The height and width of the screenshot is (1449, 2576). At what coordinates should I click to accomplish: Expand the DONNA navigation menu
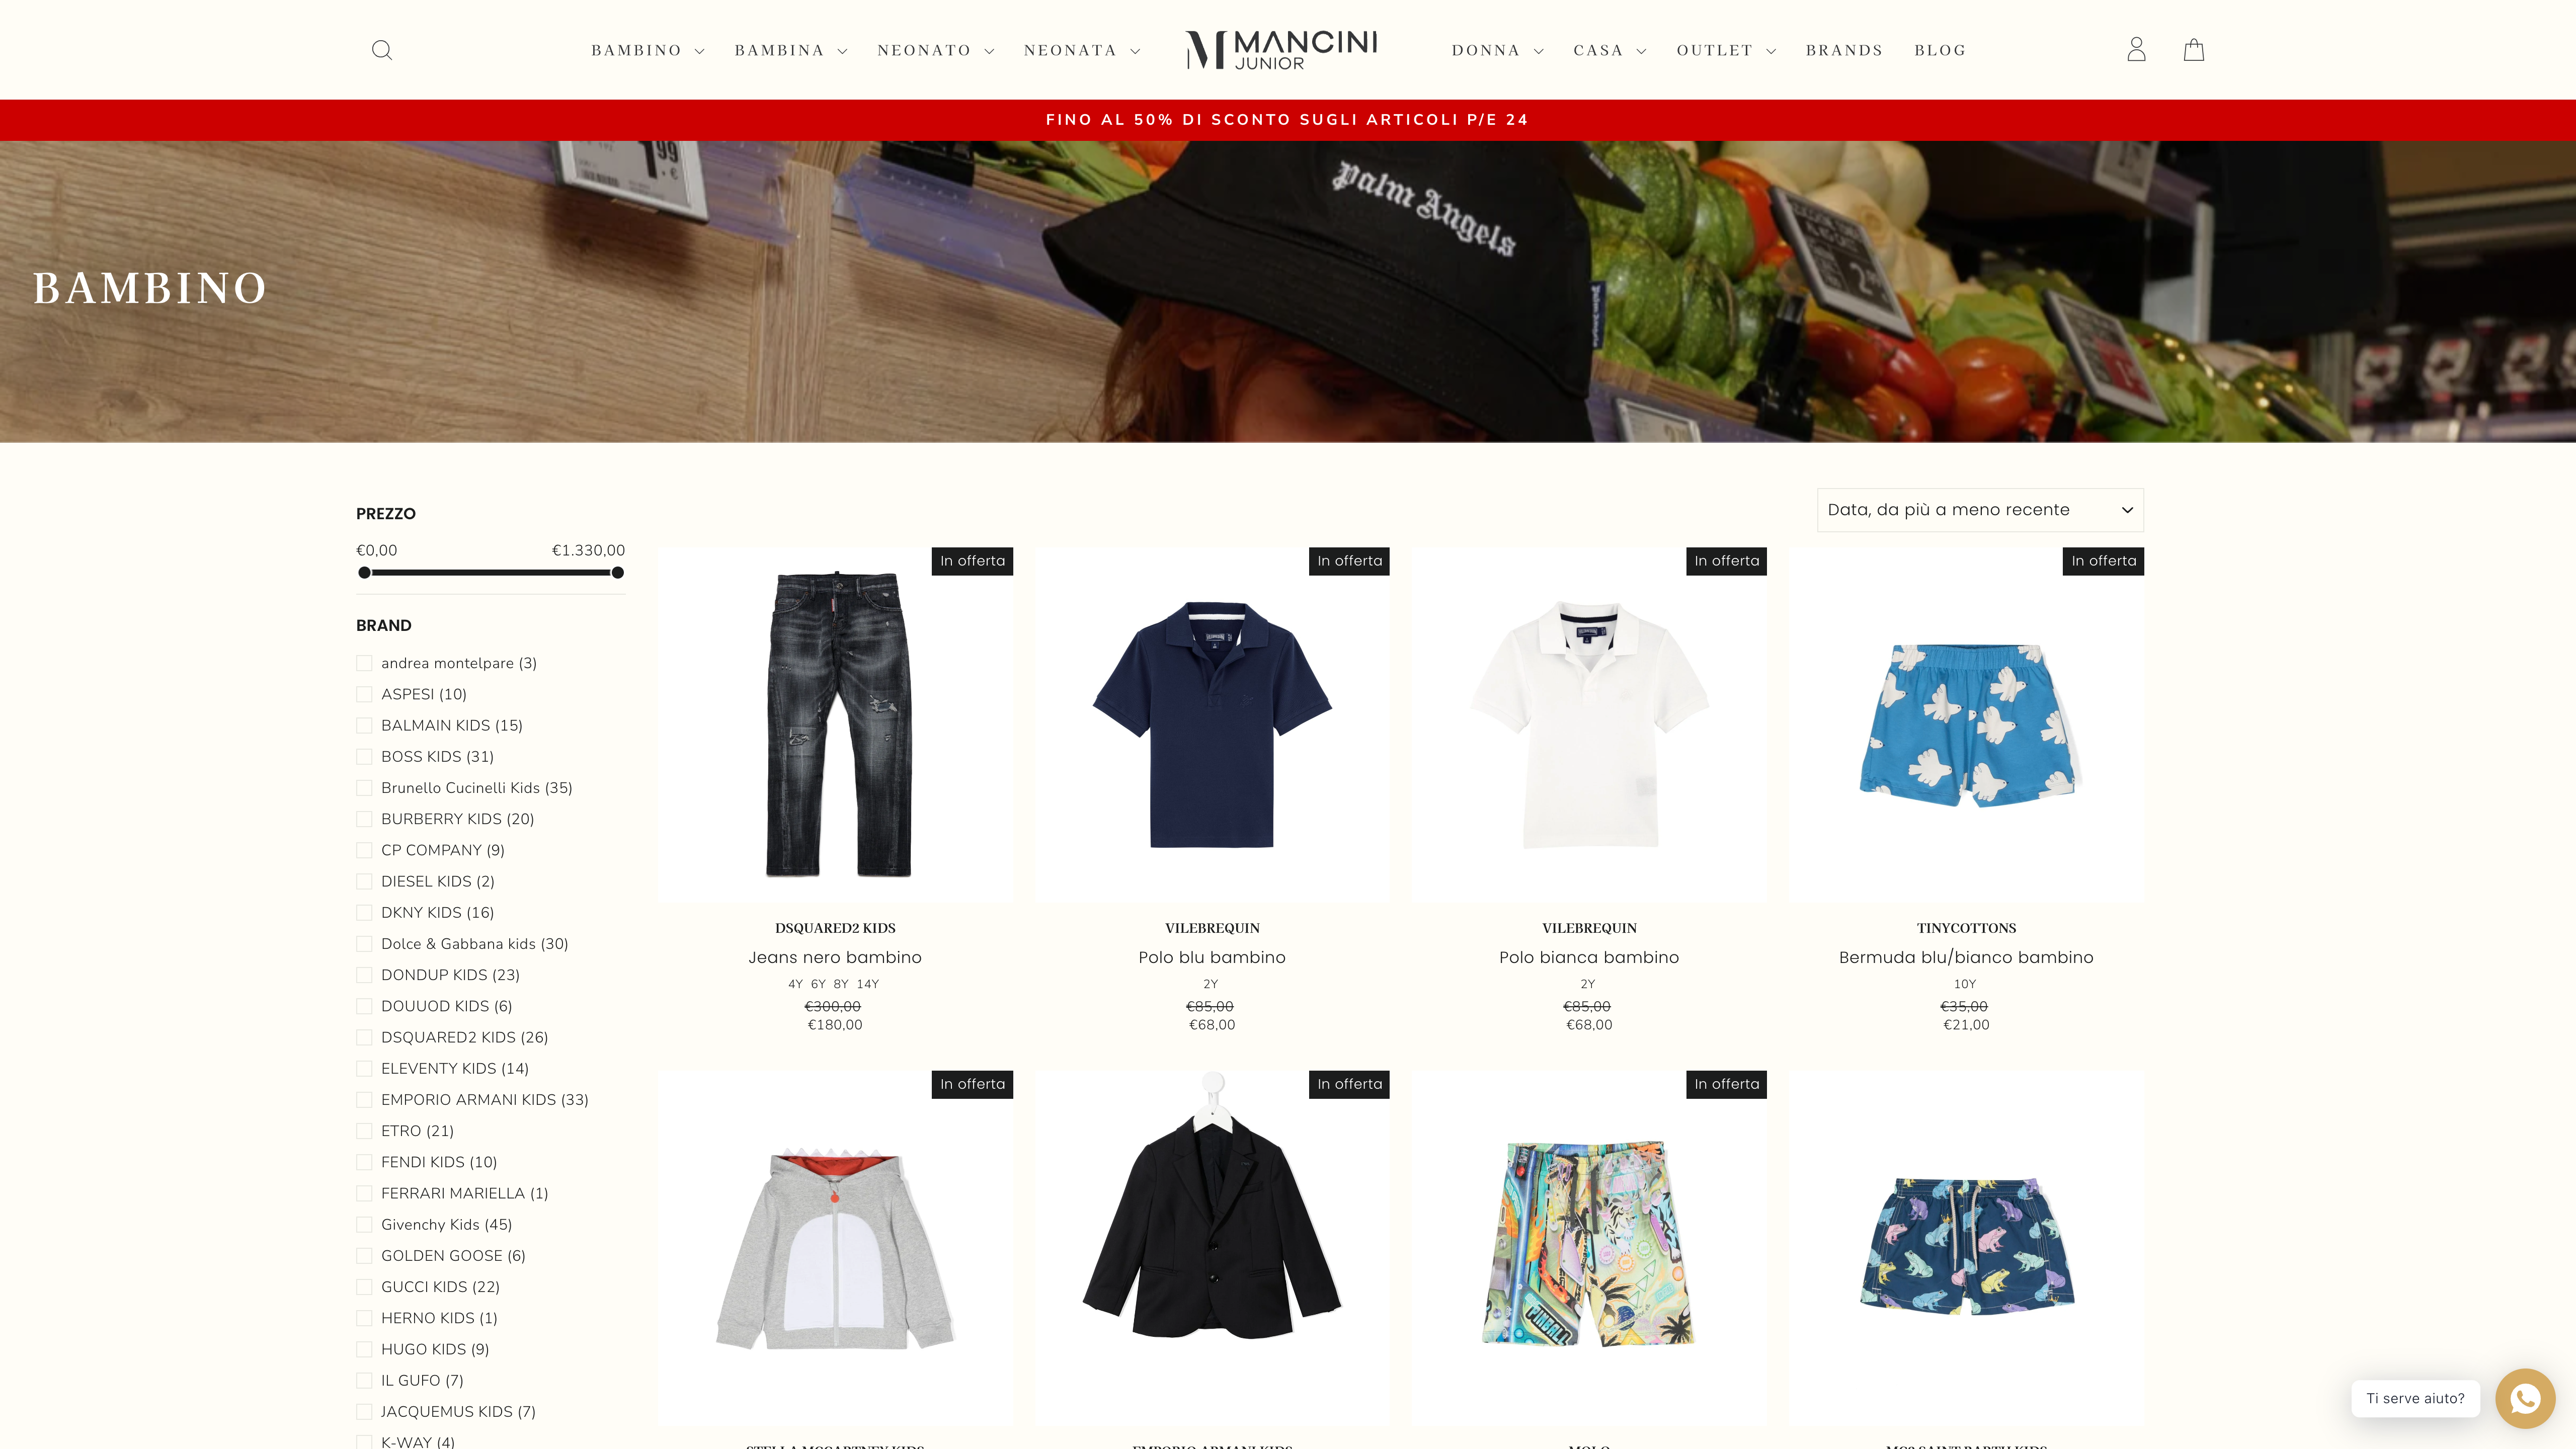pos(1497,50)
